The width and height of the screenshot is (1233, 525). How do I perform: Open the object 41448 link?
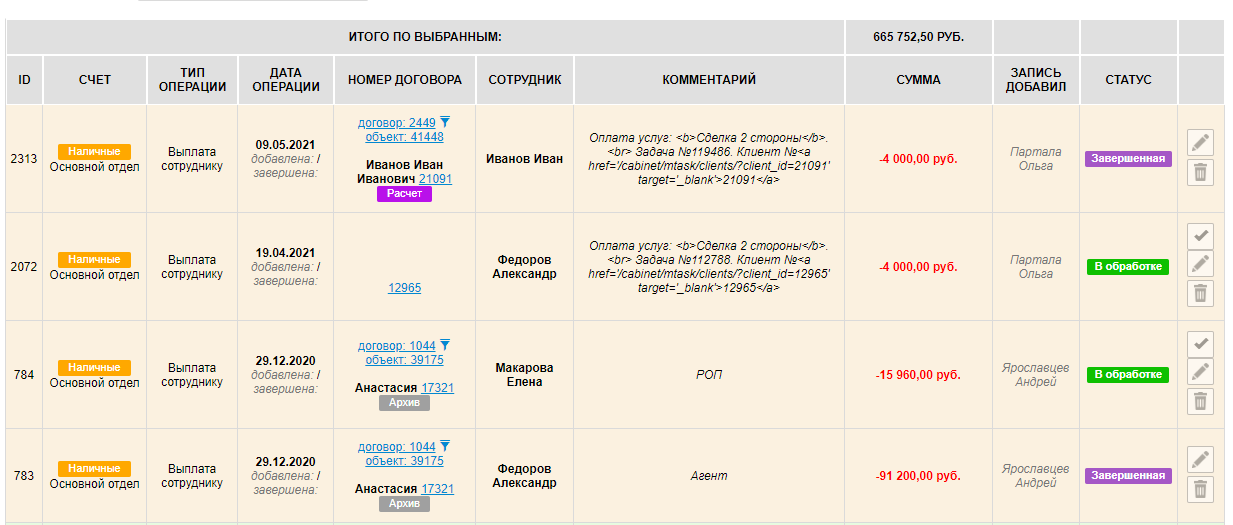(404, 137)
